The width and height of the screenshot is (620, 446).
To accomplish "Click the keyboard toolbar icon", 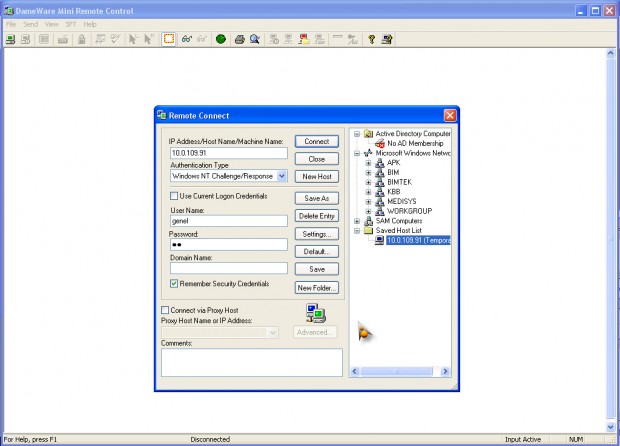I will (x=63, y=39).
